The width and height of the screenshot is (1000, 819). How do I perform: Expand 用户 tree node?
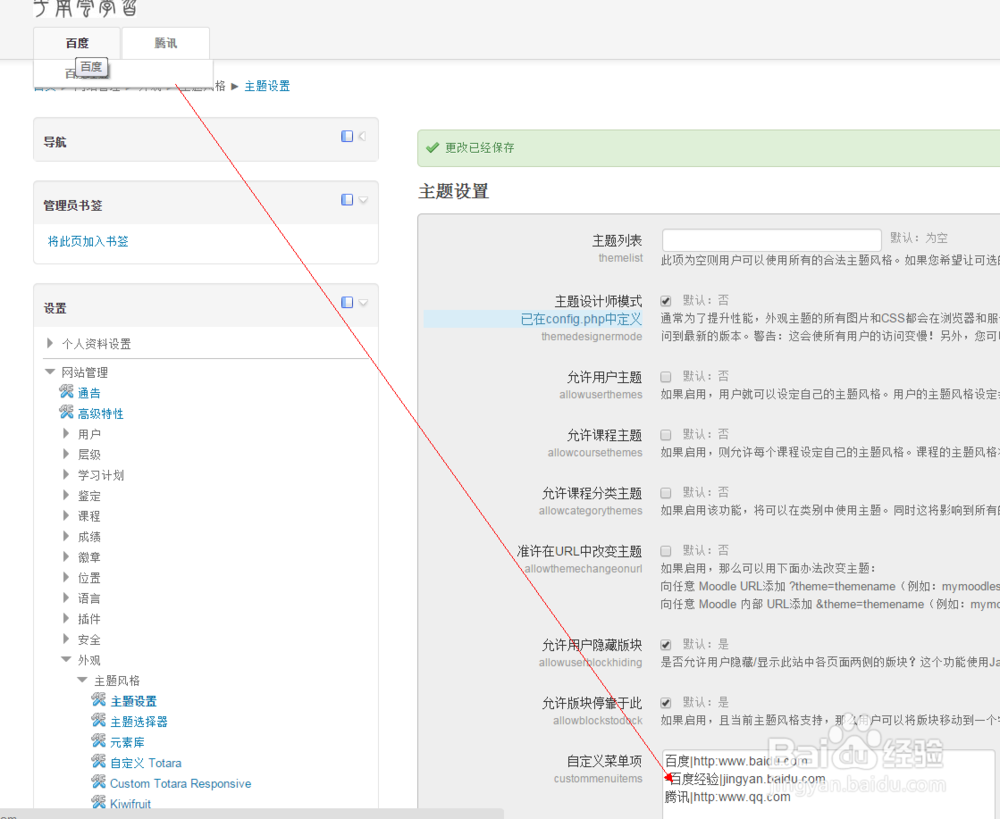pos(66,434)
